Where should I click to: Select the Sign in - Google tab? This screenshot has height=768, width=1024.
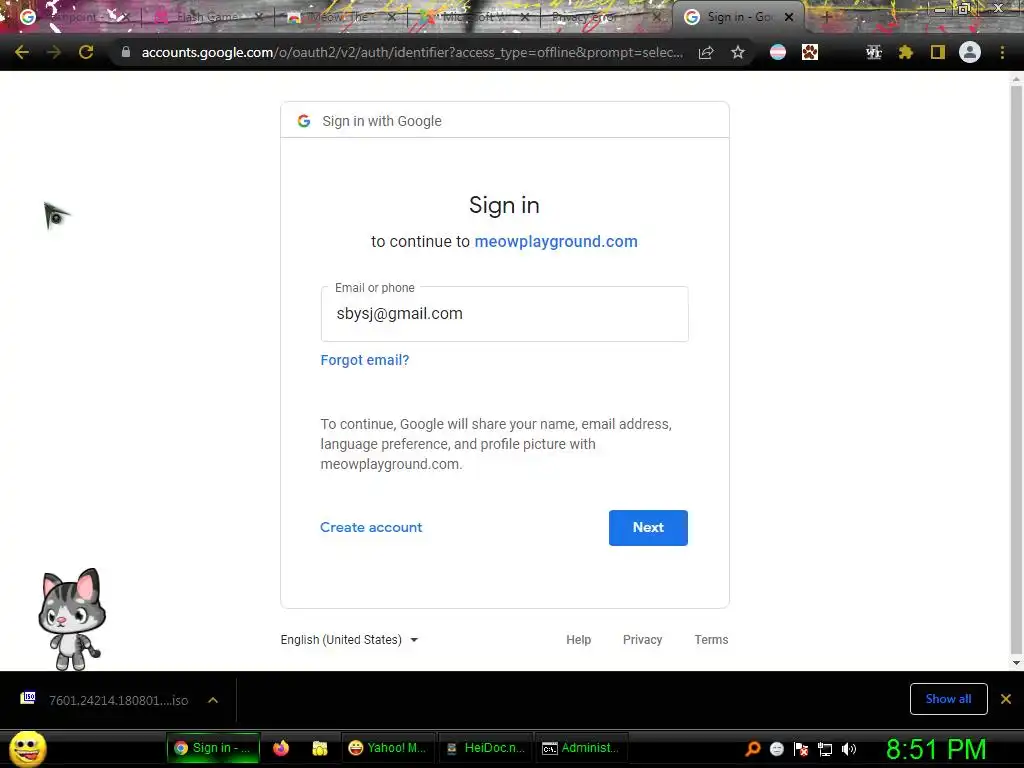tap(739, 17)
